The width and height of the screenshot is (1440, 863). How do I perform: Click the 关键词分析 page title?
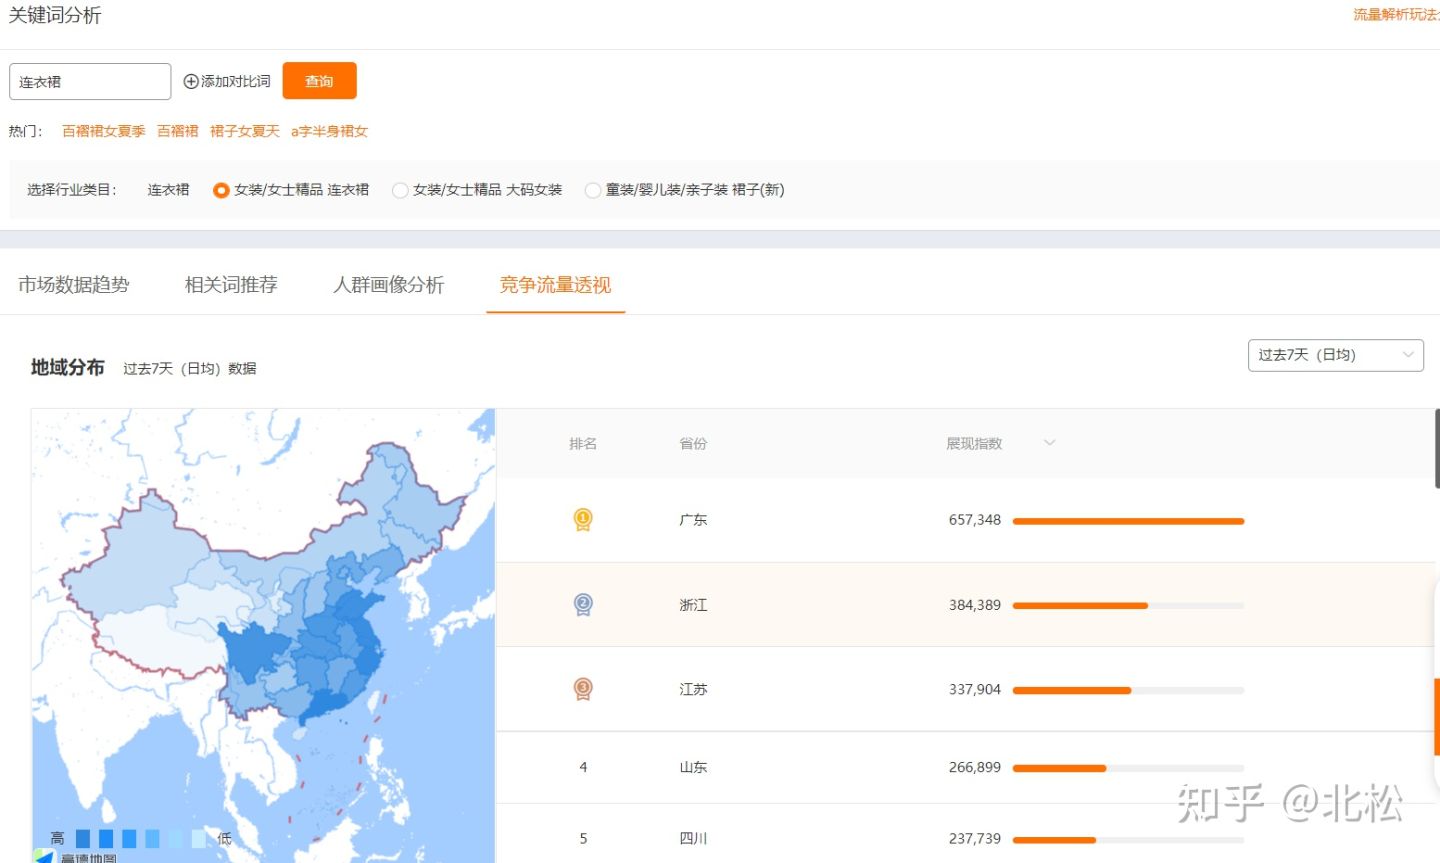click(x=55, y=15)
